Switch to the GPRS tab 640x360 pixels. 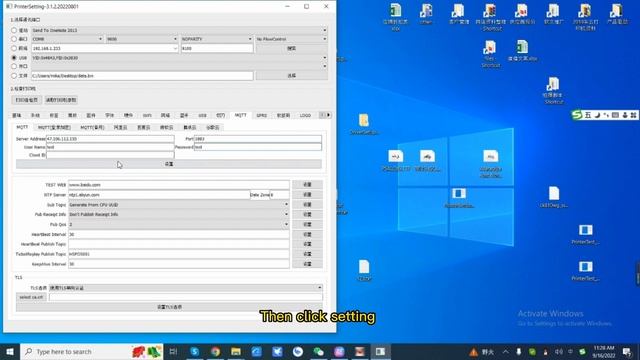coord(262,116)
